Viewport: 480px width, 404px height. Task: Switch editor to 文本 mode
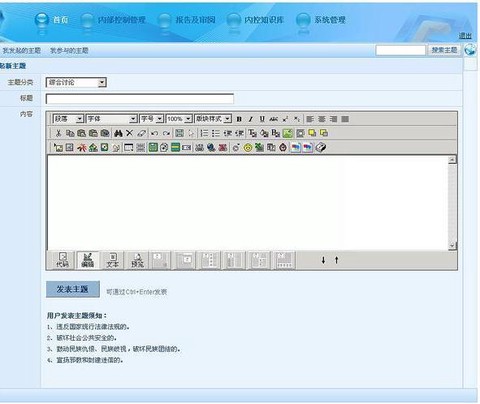tap(113, 260)
